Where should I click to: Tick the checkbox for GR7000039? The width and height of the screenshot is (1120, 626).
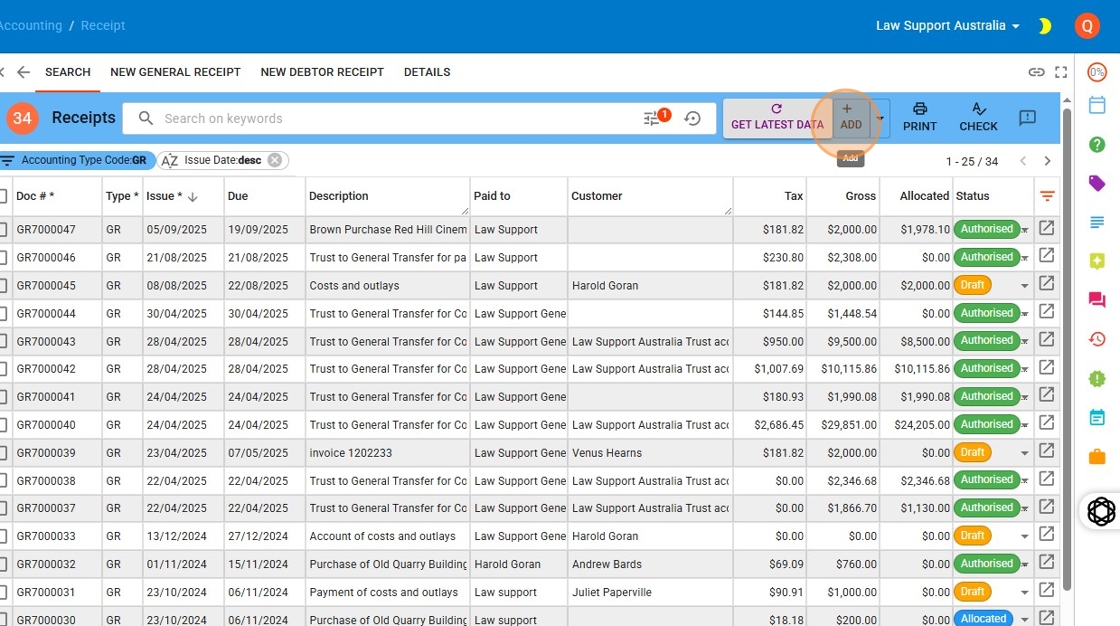(3, 453)
